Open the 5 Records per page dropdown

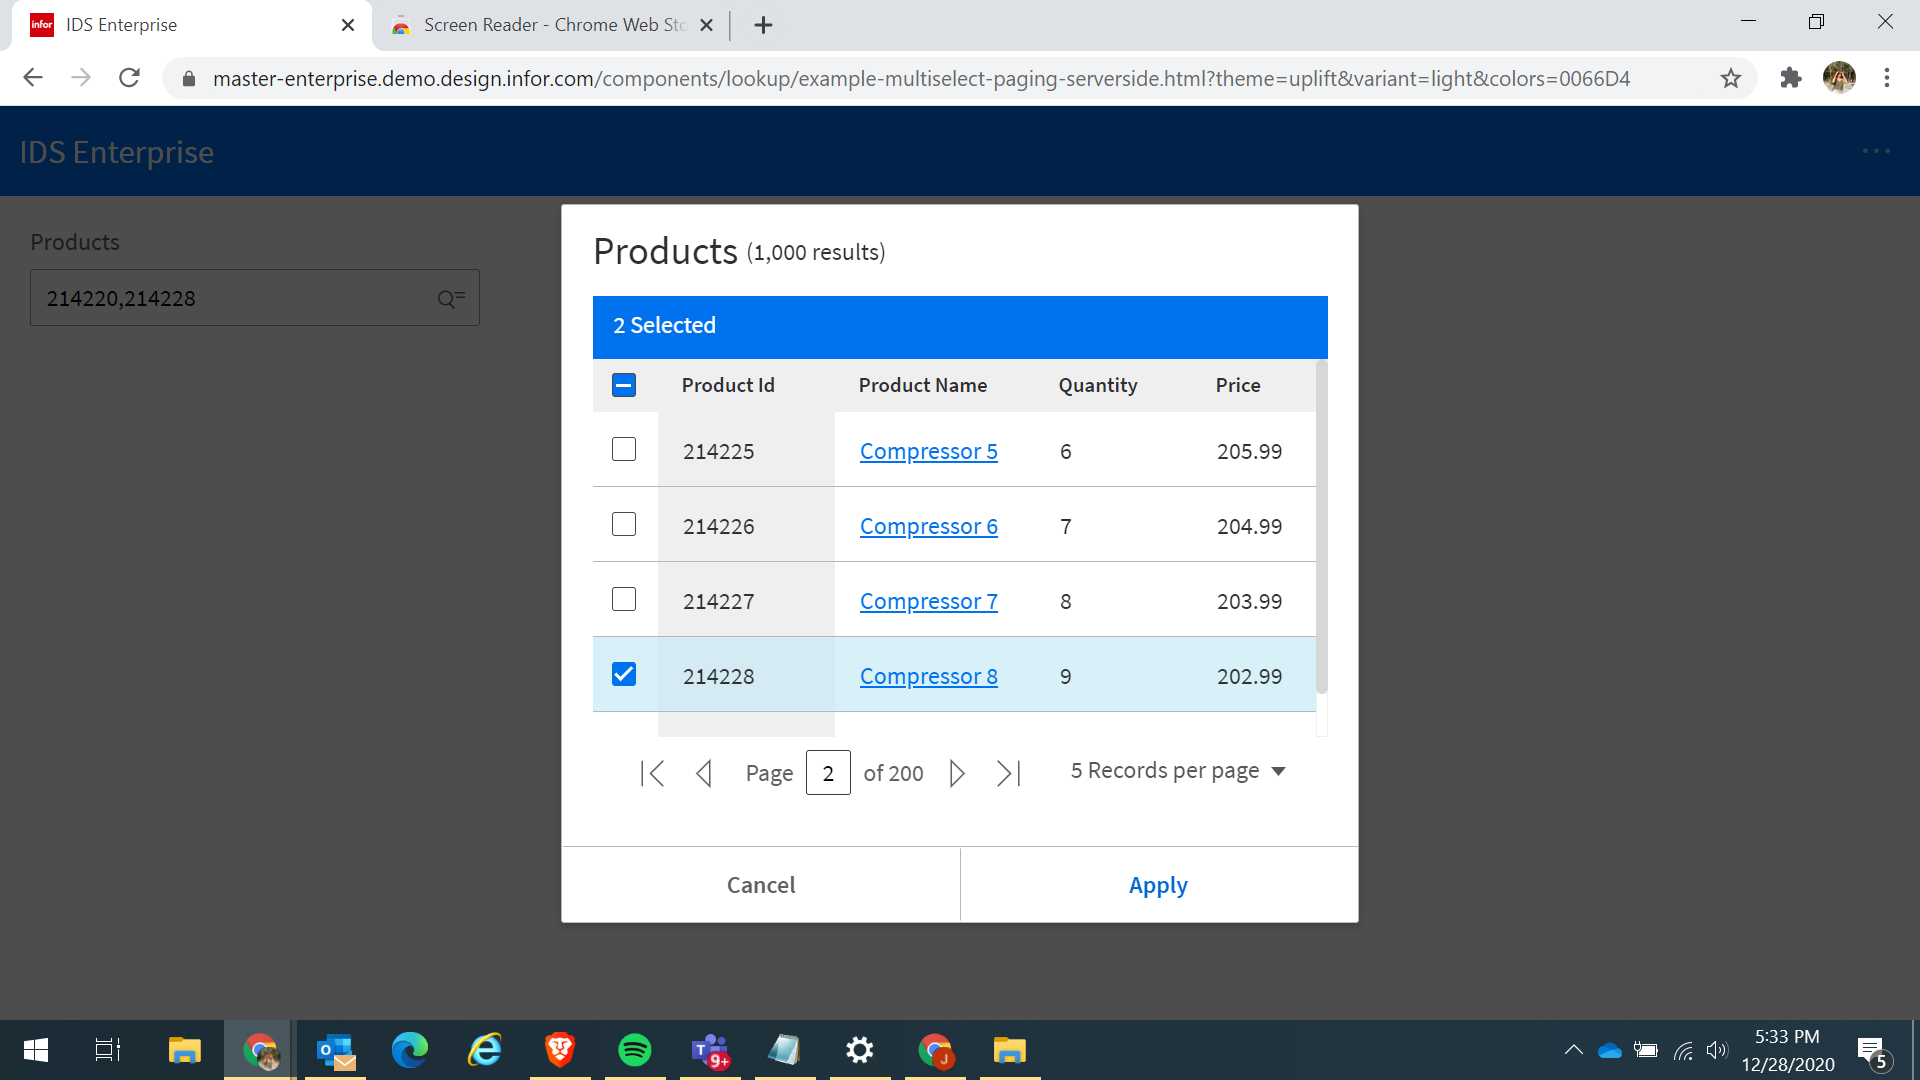[x=1178, y=771]
